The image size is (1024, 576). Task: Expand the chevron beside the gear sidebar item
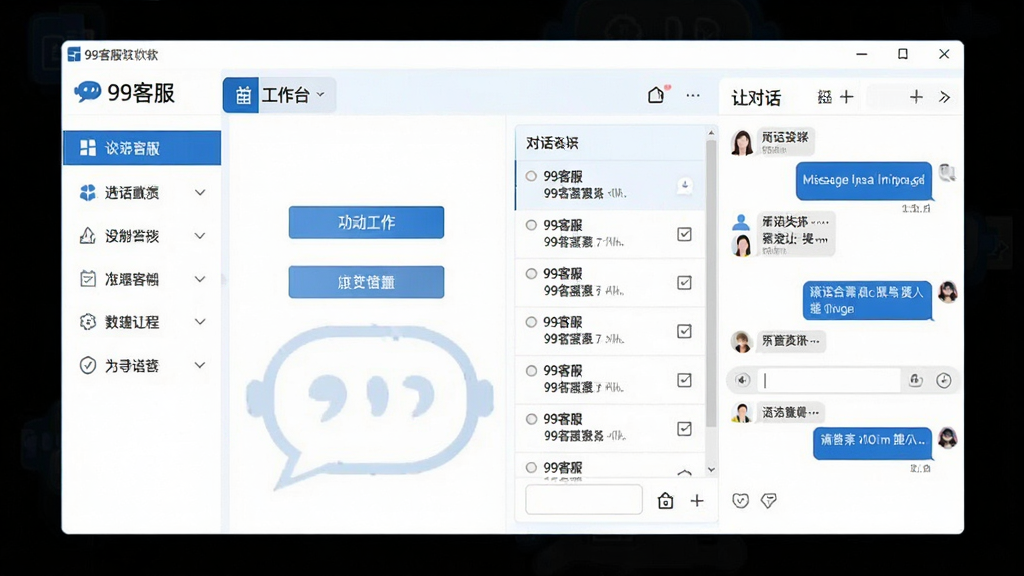(200, 322)
